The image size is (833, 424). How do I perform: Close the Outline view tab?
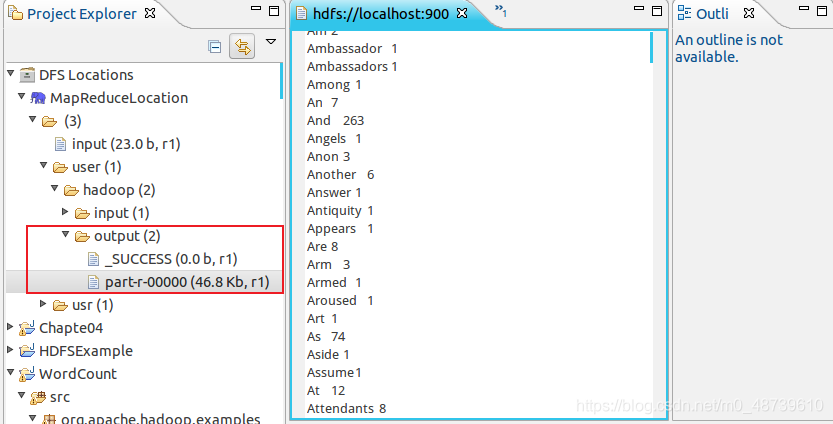[749, 13]
